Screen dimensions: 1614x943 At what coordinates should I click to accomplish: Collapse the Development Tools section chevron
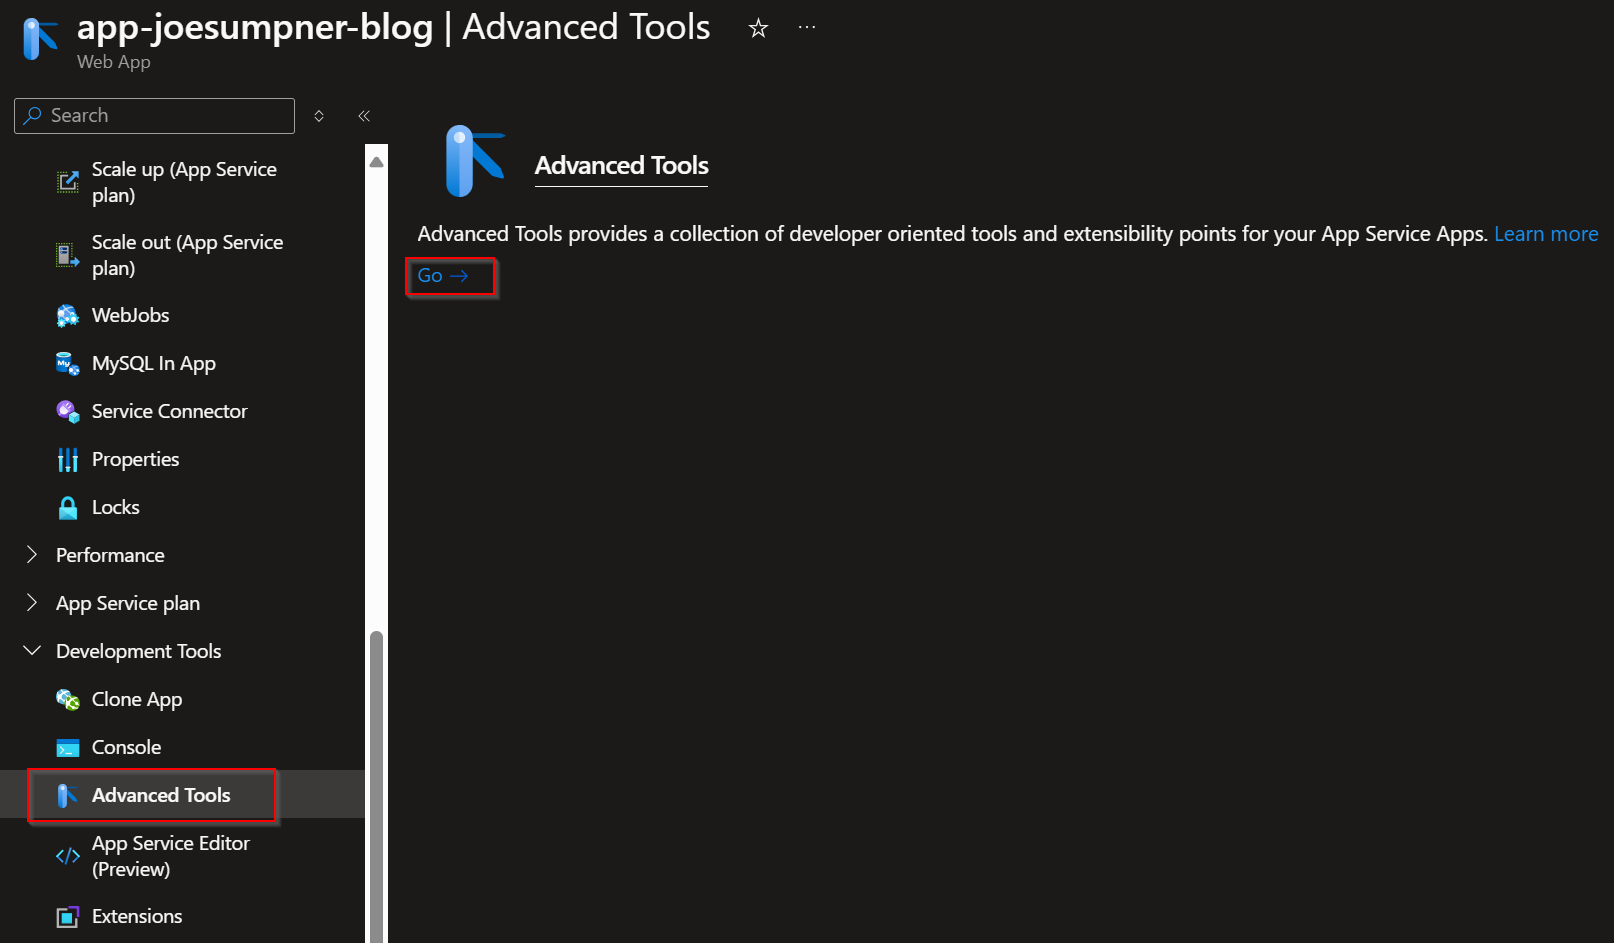[32, 651]
